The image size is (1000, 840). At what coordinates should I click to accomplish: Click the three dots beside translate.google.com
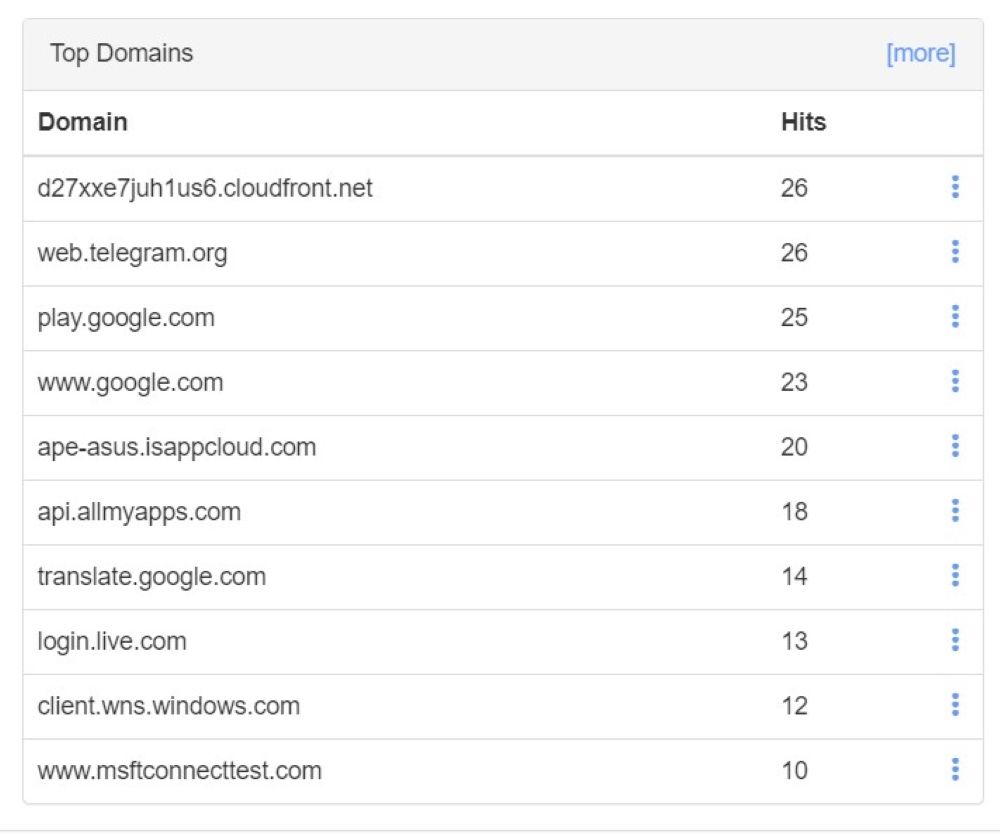point(955,576)
